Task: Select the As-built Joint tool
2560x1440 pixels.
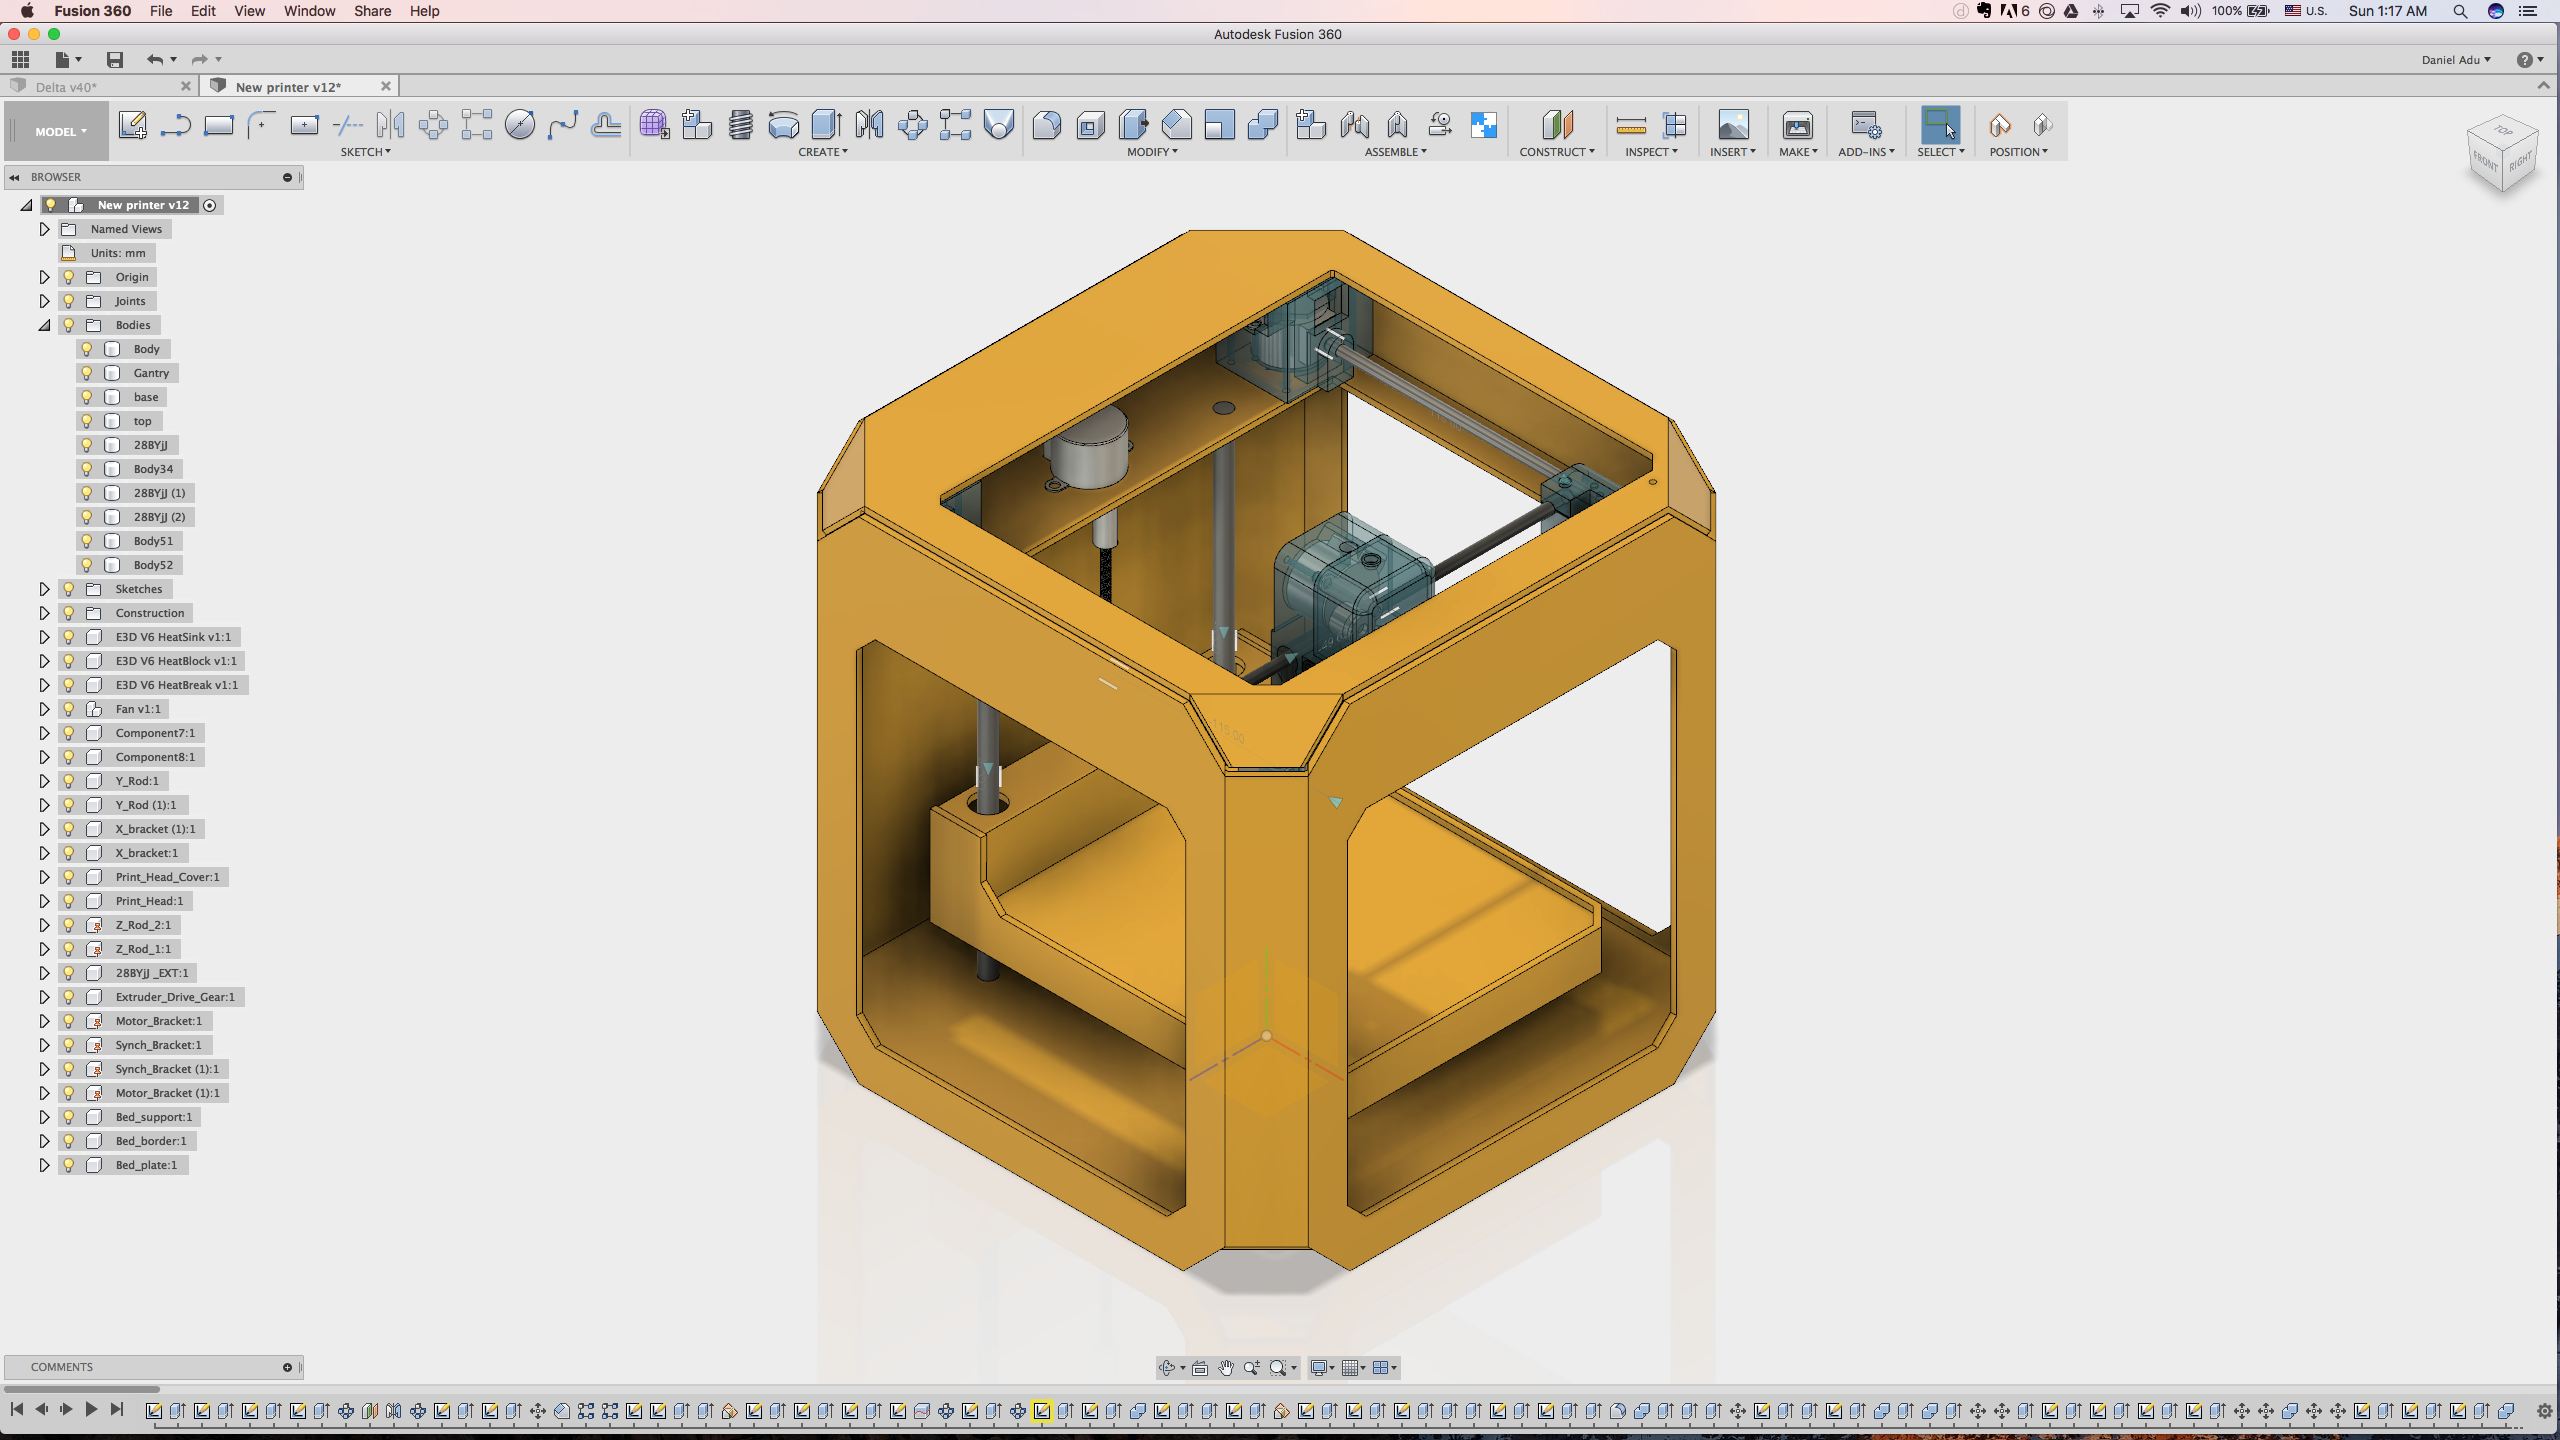Action: pos(1397,125)
